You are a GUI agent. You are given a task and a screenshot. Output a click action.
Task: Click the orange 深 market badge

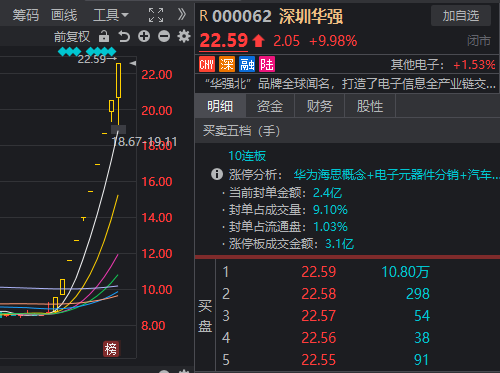point(227,64)
